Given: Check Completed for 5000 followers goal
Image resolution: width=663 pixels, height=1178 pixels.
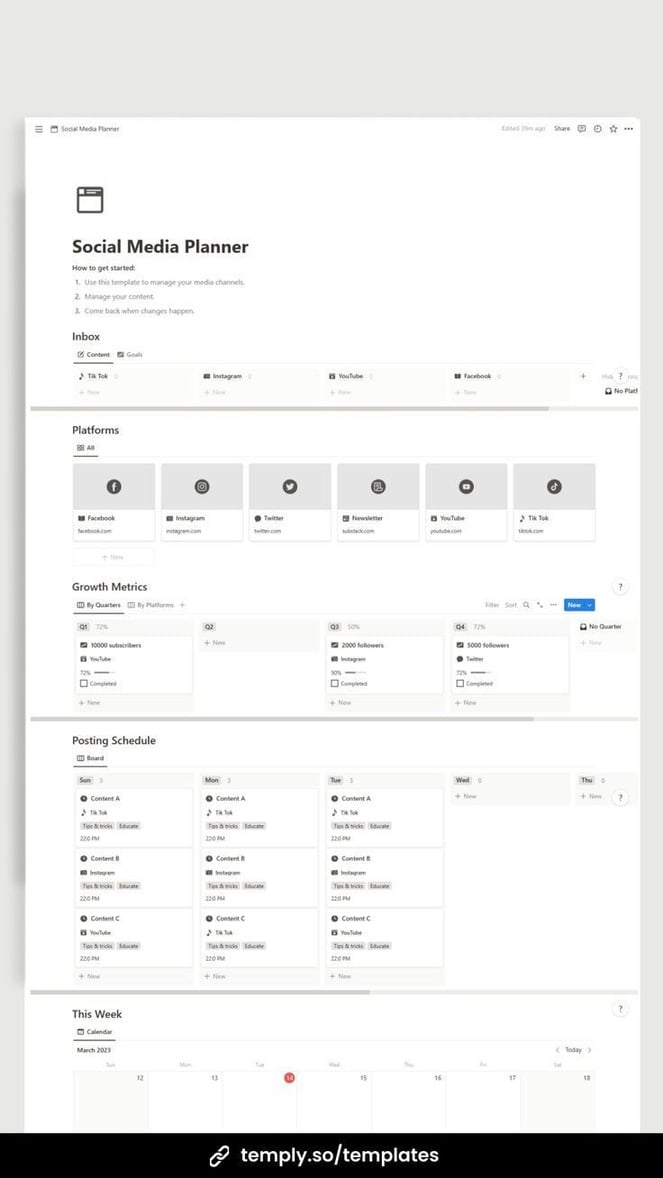Looking at the screenshot, I should [460, 684].
